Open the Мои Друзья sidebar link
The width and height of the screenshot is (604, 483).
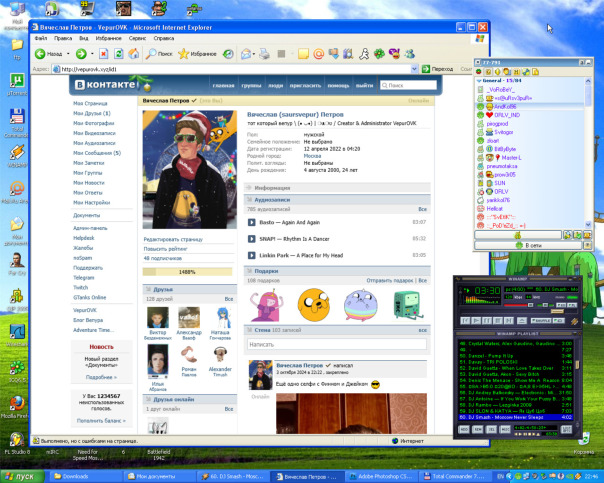92,113
